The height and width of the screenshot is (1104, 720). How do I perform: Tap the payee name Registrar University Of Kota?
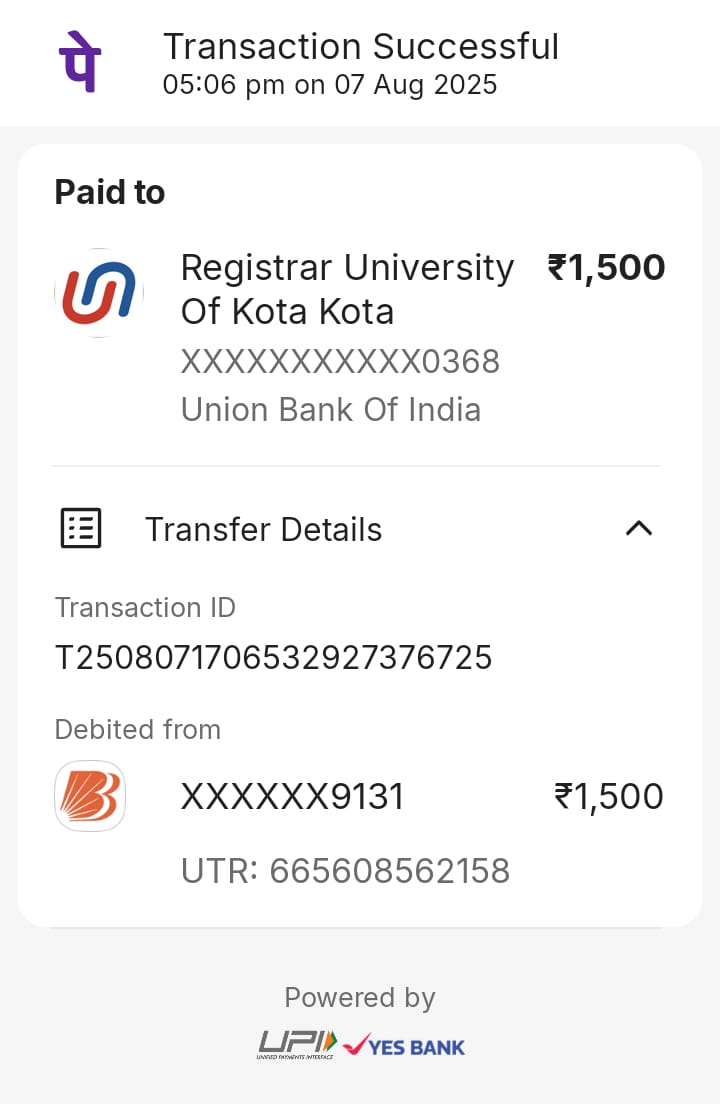[x=346, y=289]
